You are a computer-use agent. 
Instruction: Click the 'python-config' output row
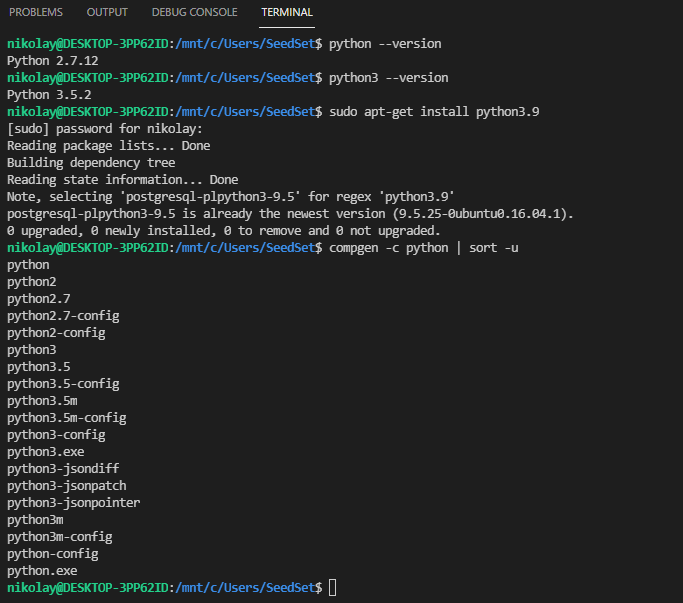53,553
